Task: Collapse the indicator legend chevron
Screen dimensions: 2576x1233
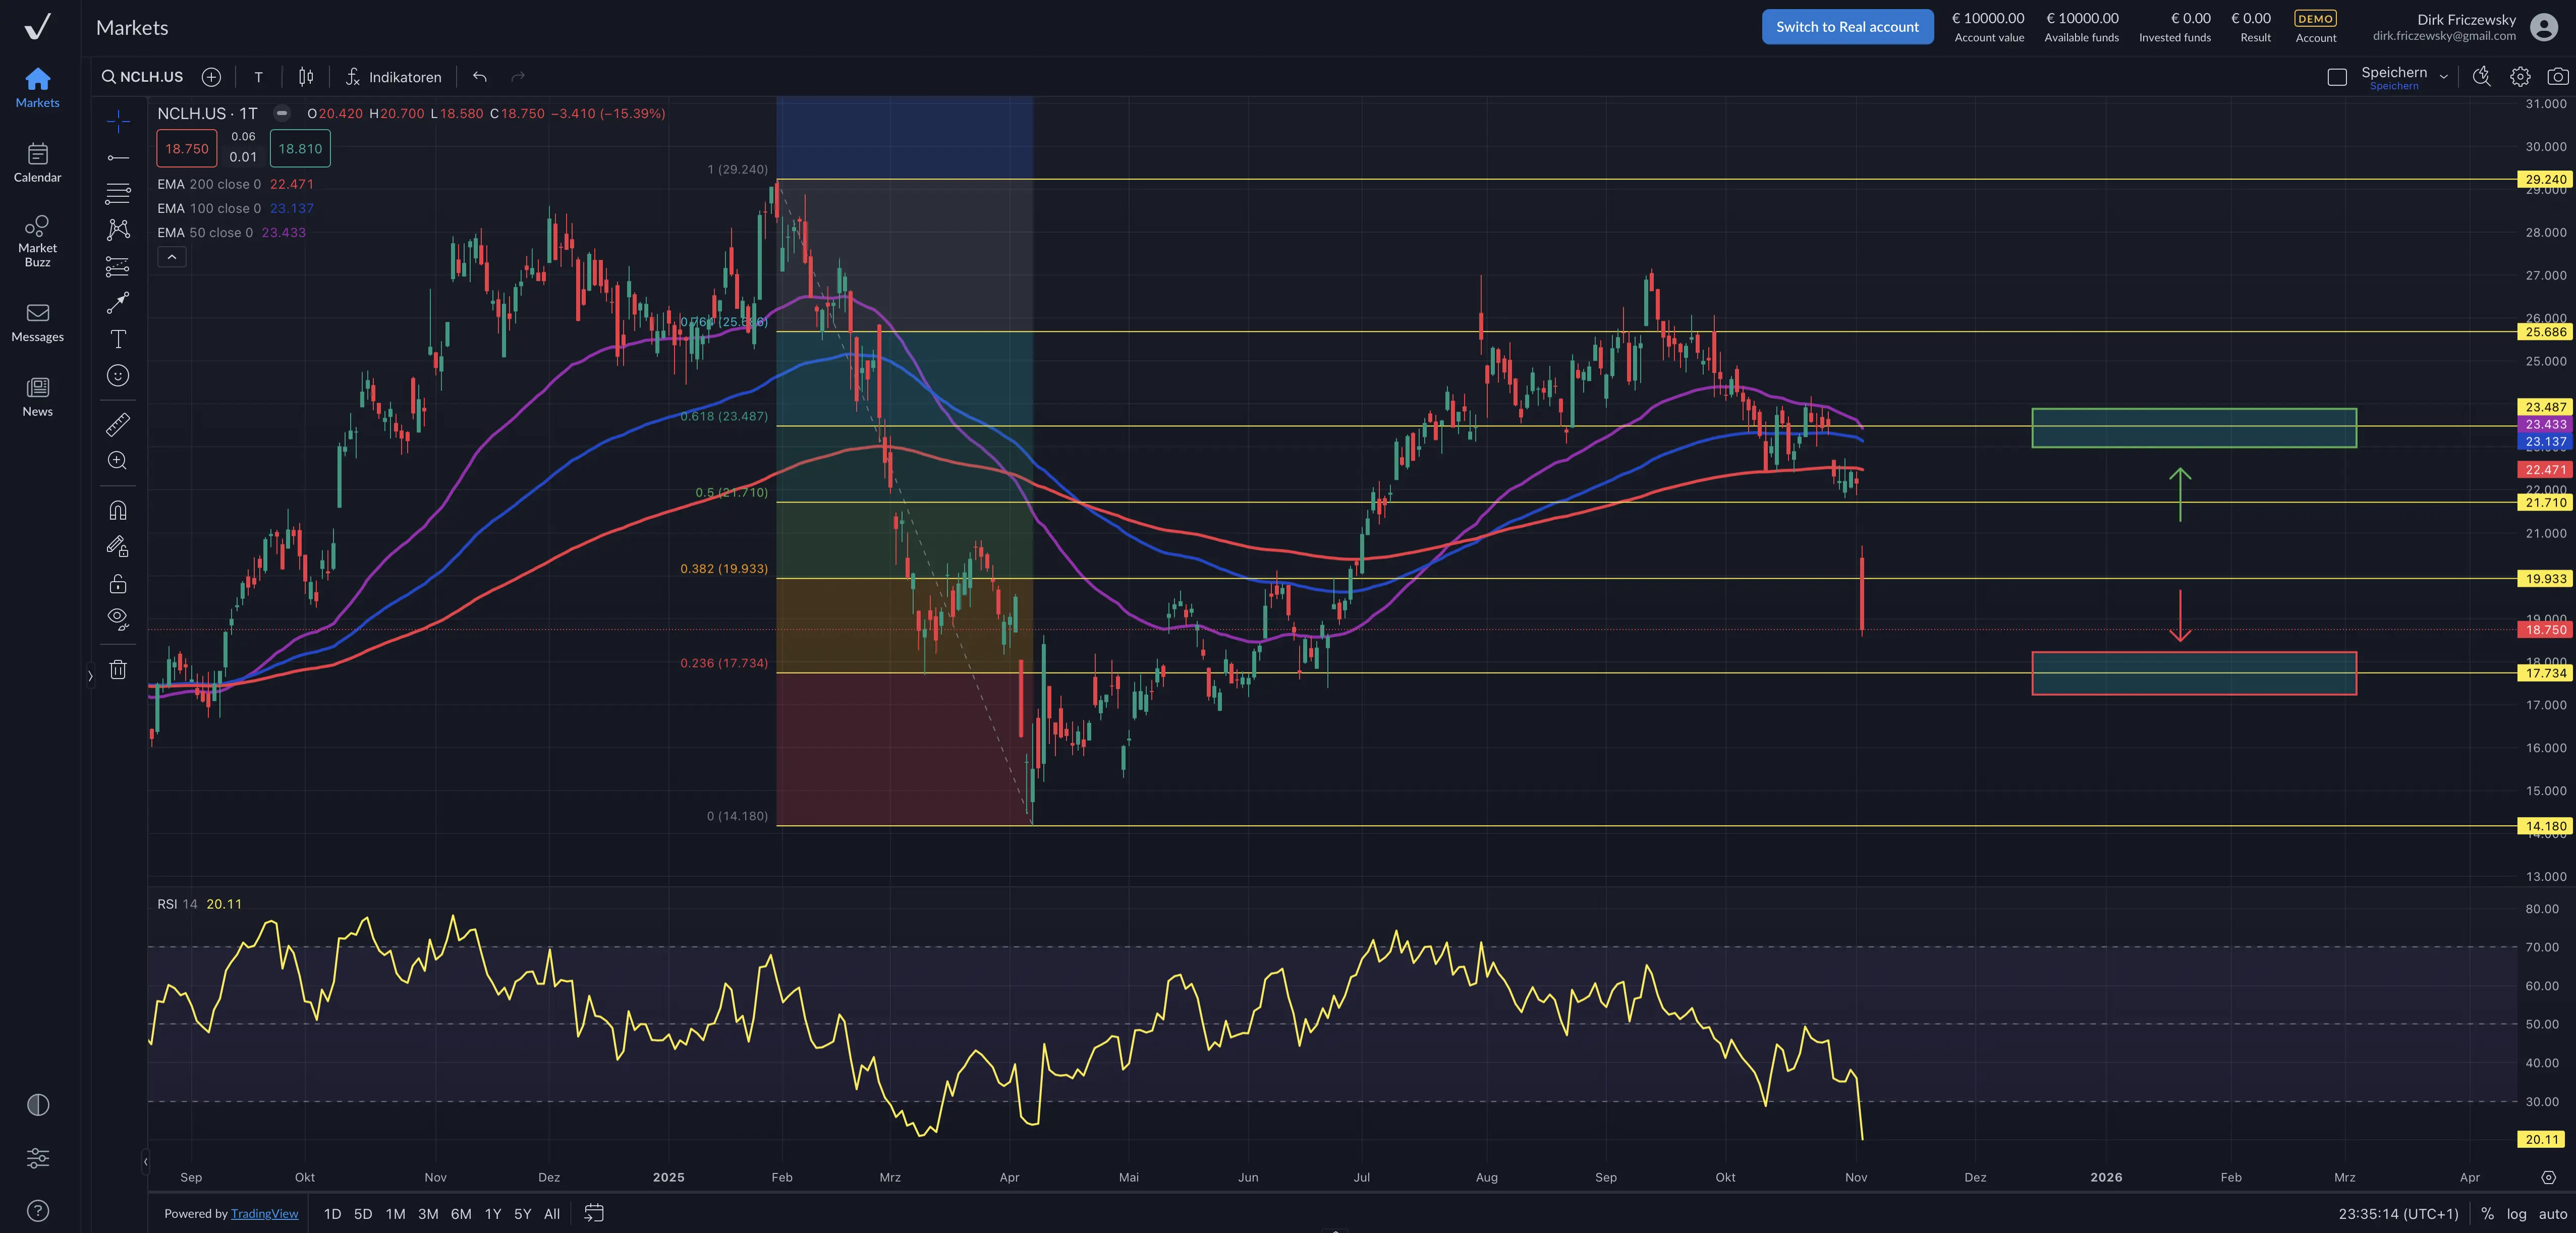Action: (x=172, y=257)
